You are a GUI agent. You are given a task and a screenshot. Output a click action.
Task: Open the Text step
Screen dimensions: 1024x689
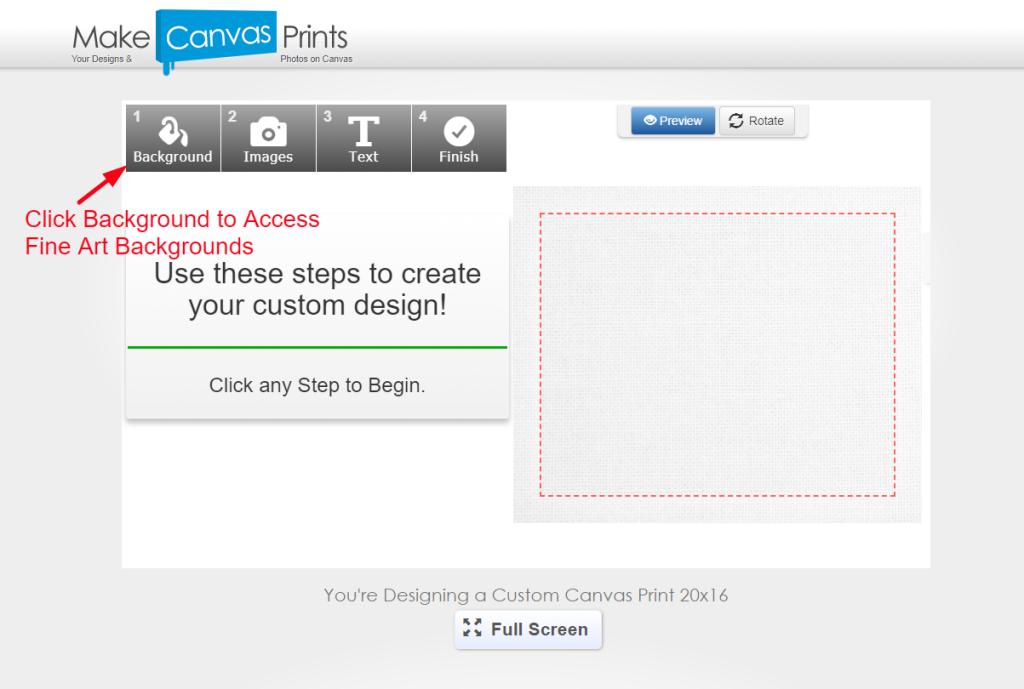click(x=364, y=138)
